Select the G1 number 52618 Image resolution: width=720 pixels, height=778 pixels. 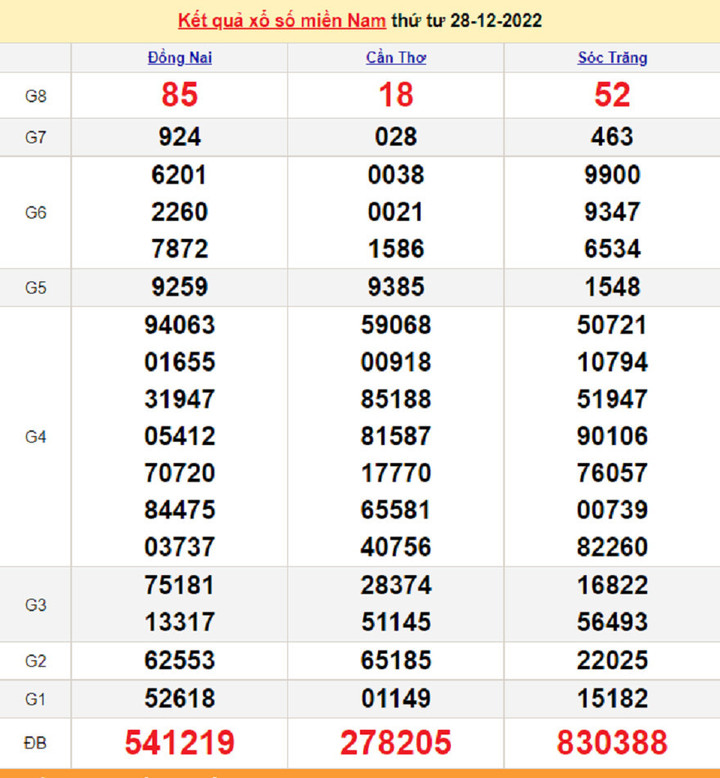(180, 698)
